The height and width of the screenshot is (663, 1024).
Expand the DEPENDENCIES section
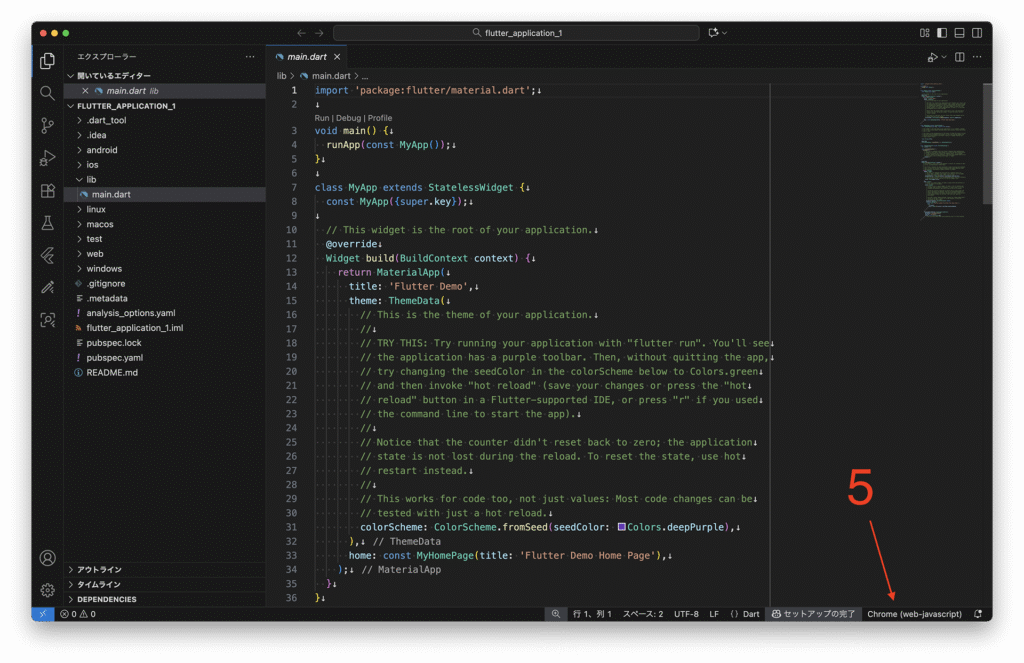coord(106,599)
